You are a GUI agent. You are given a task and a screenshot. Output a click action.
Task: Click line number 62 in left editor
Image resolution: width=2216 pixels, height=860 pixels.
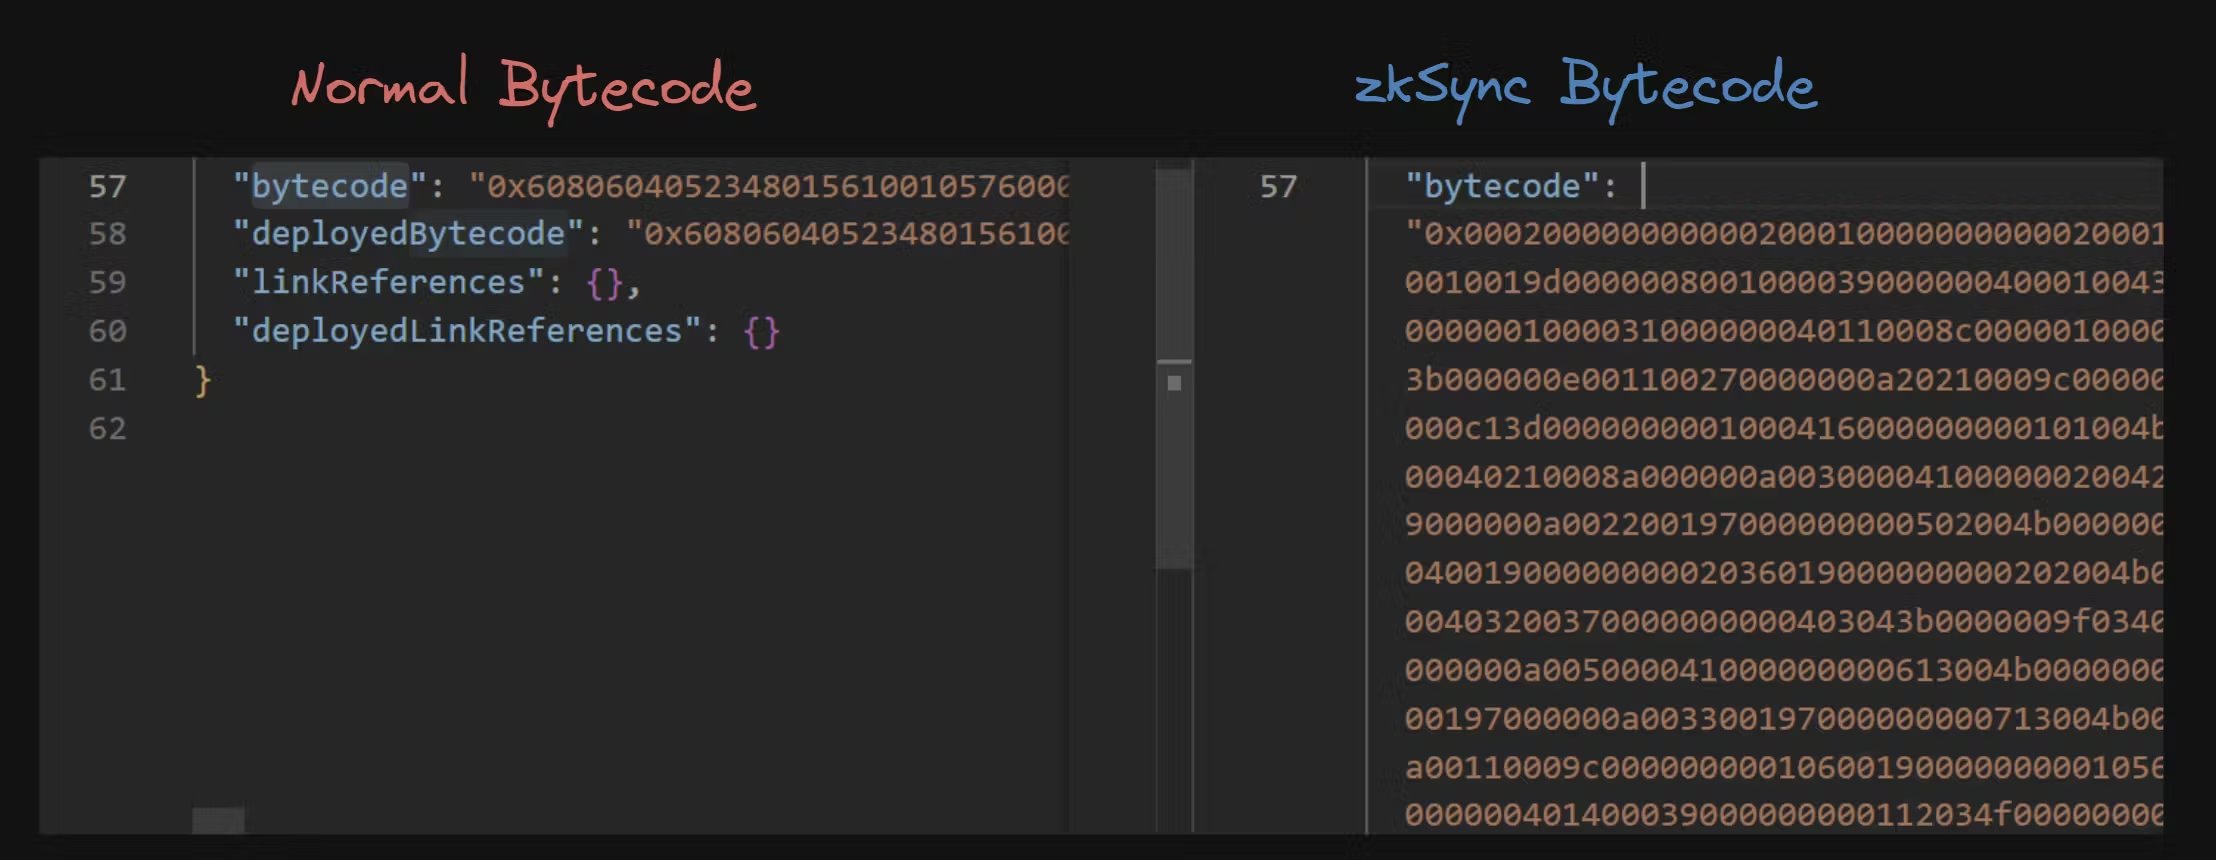107,429
